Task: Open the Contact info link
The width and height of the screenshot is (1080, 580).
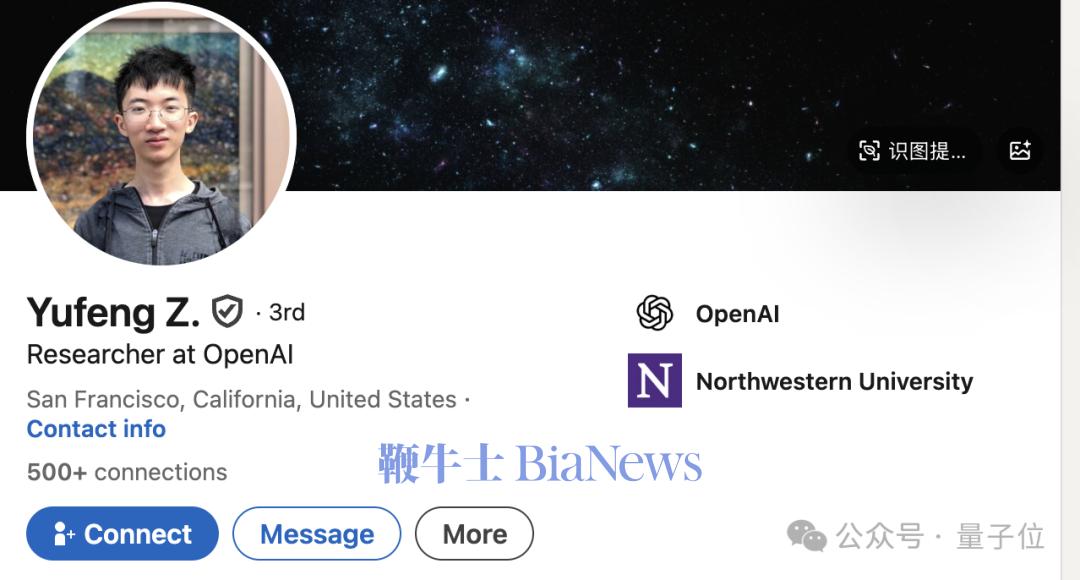Action: pos(96,428)
